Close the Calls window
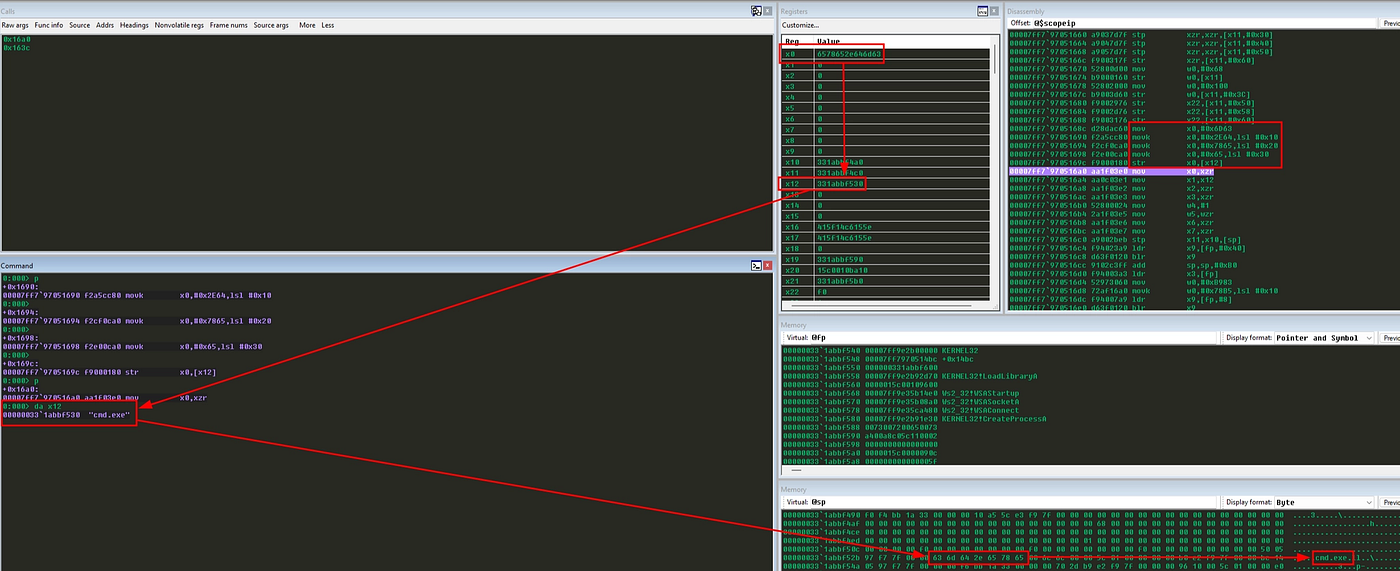 click(x=769, y=10)
